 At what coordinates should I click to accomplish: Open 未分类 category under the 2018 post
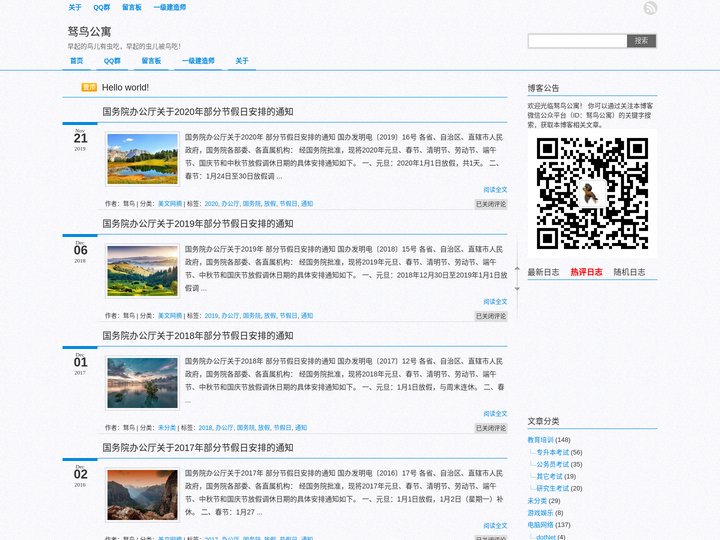click(167, 428)
